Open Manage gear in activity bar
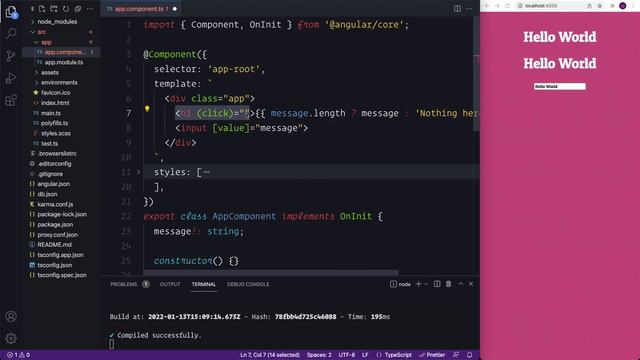The height and width of the screenshot is (360, 640). coord(11,338)
